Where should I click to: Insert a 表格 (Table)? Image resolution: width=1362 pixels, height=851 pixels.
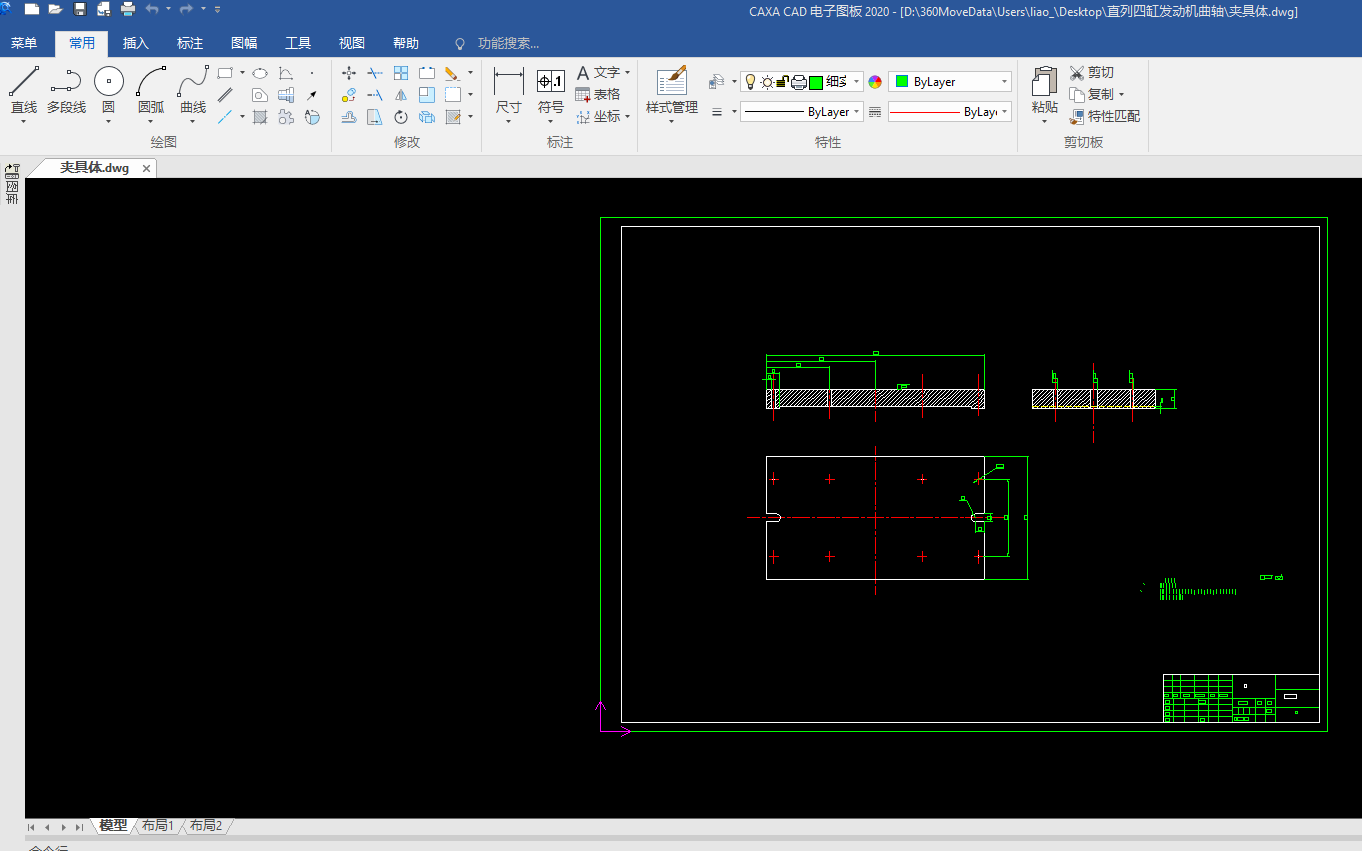point(598,95)
